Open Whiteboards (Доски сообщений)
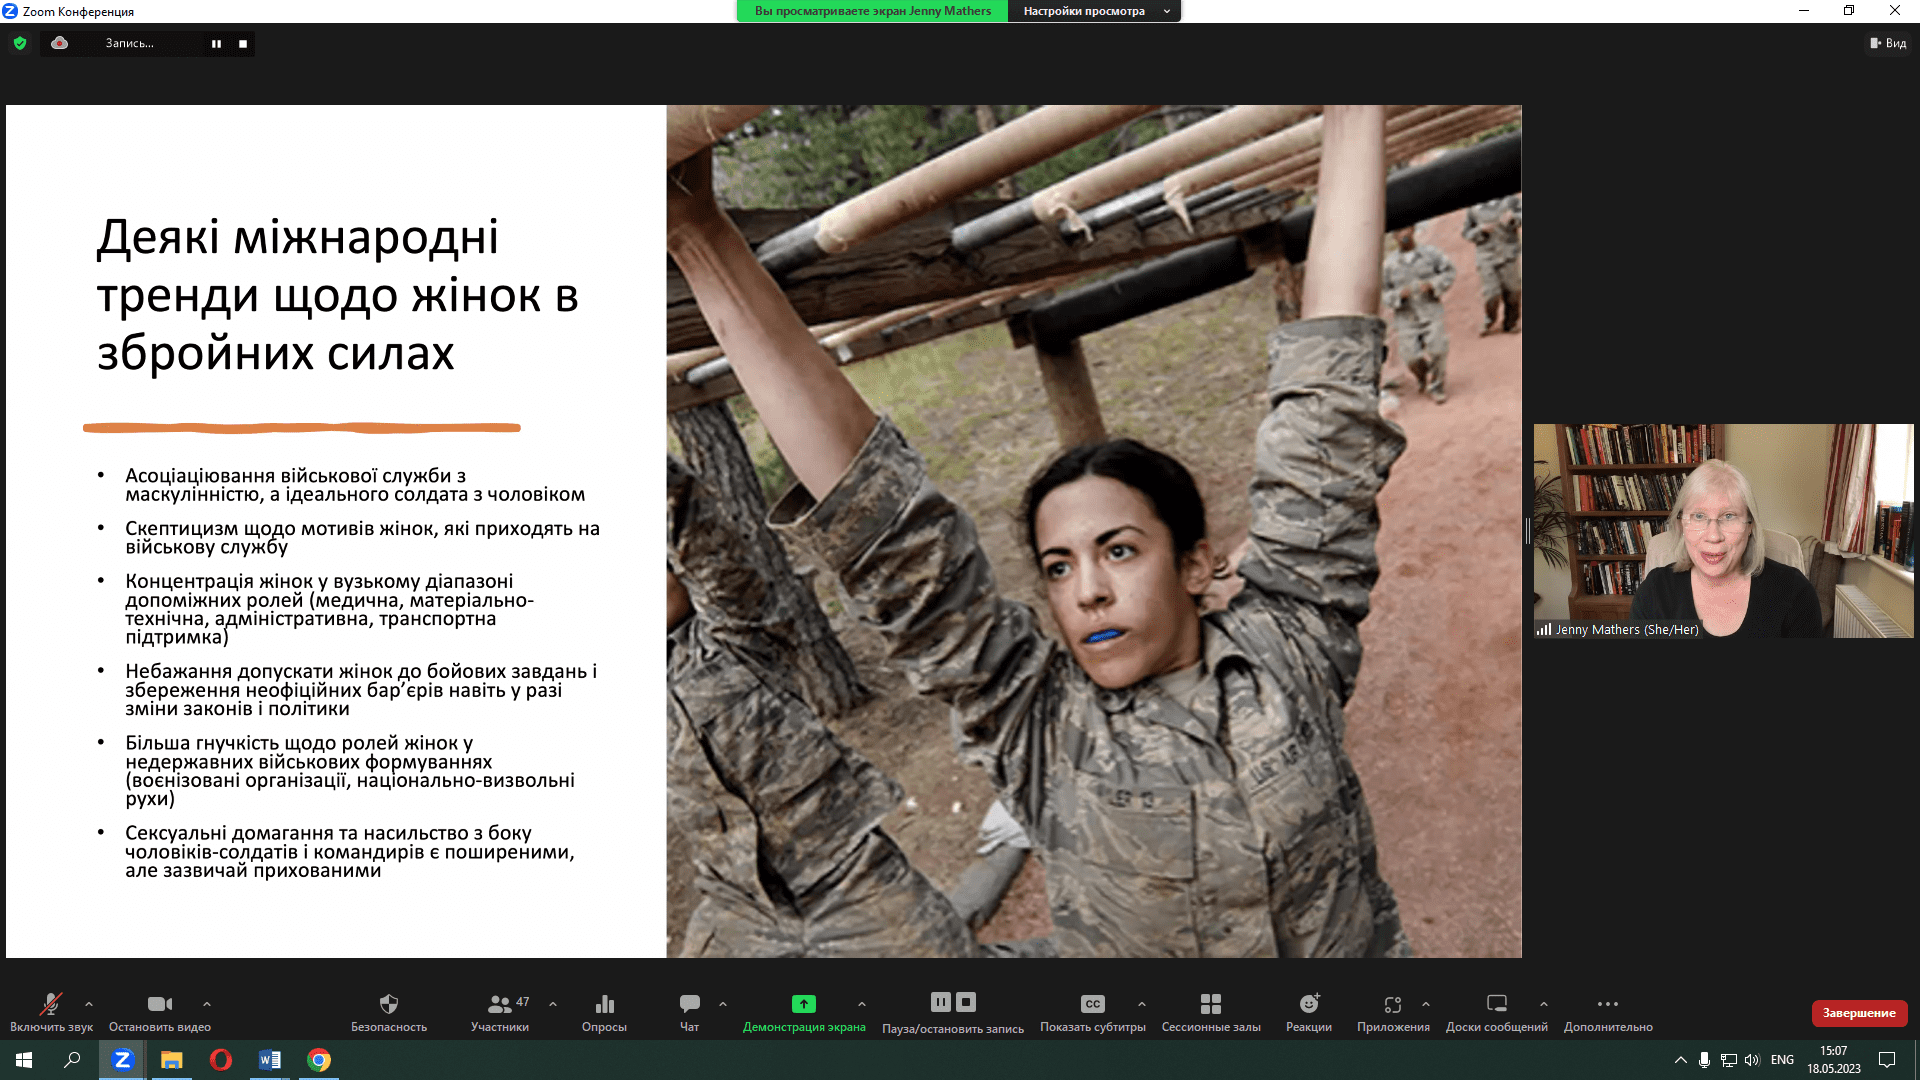Screen dimensions: 1920x1080 (1496, 1010)
